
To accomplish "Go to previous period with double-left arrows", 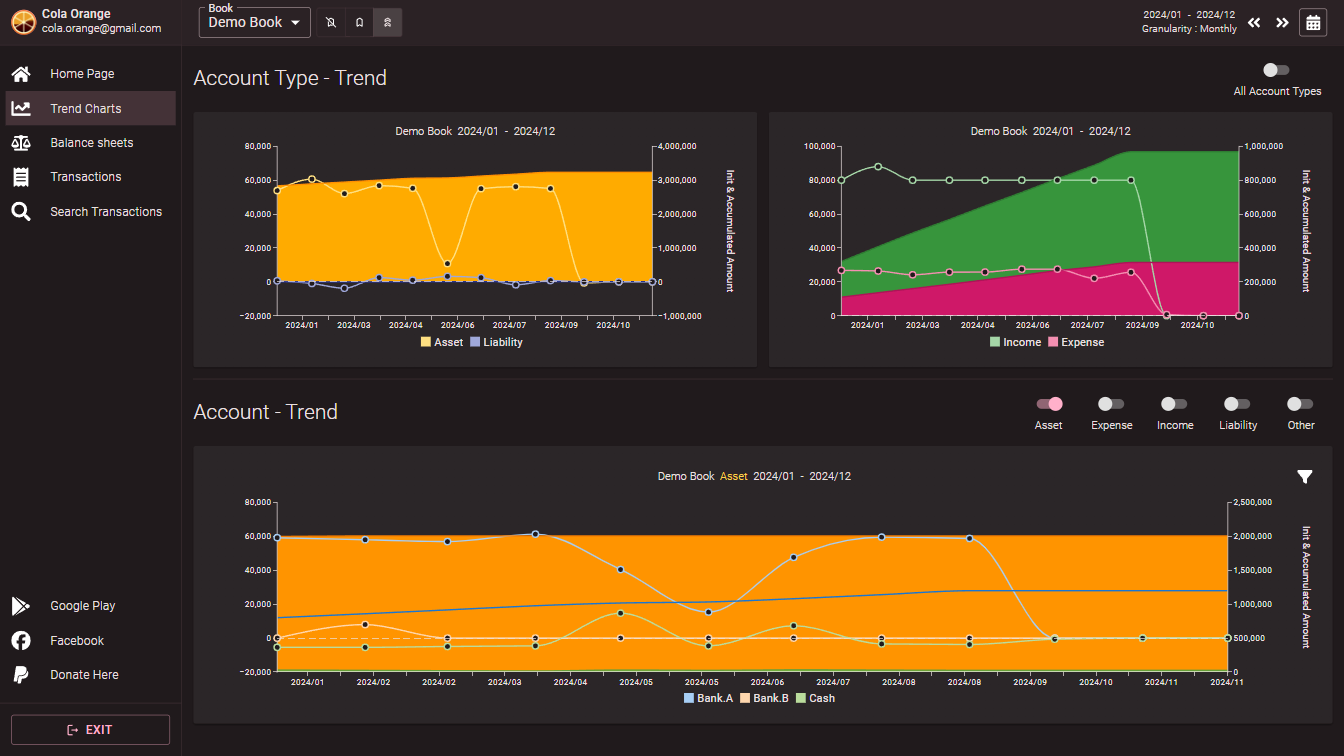I will [1254, 22].
